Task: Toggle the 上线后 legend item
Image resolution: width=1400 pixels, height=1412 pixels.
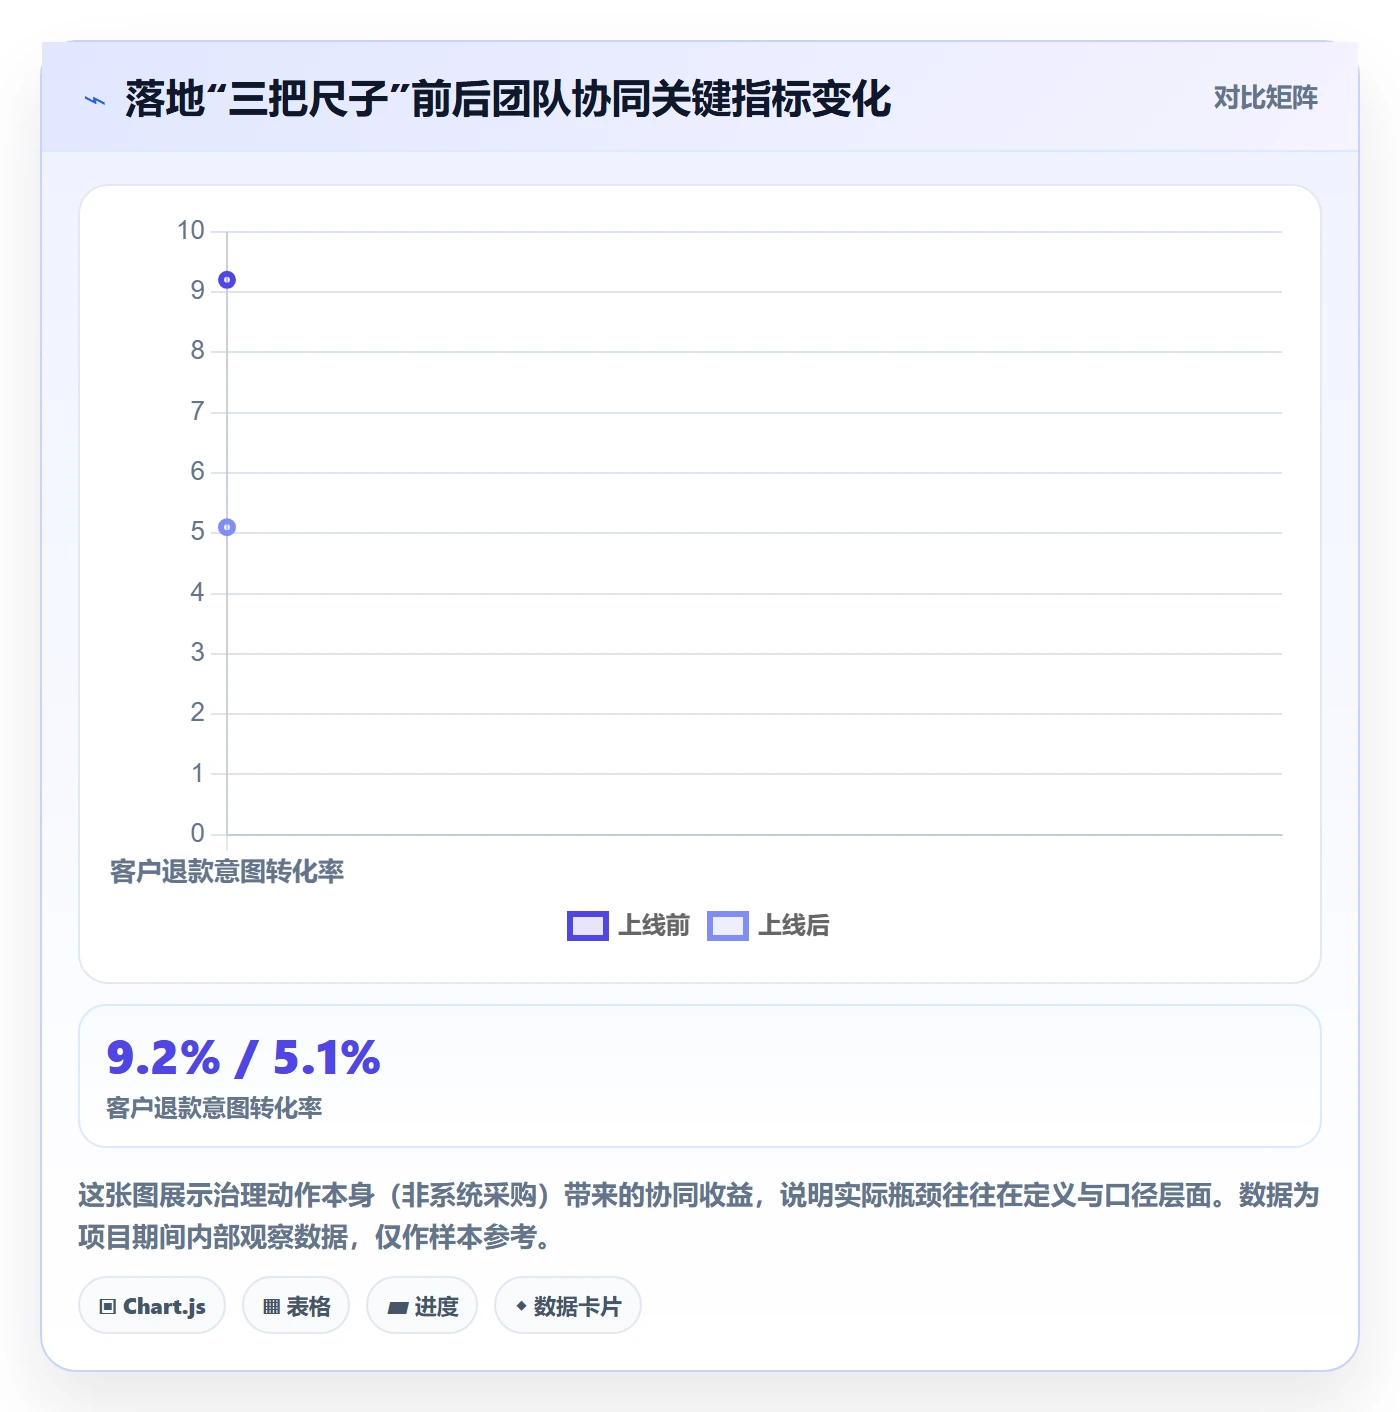Action: (x=768, y=926)
